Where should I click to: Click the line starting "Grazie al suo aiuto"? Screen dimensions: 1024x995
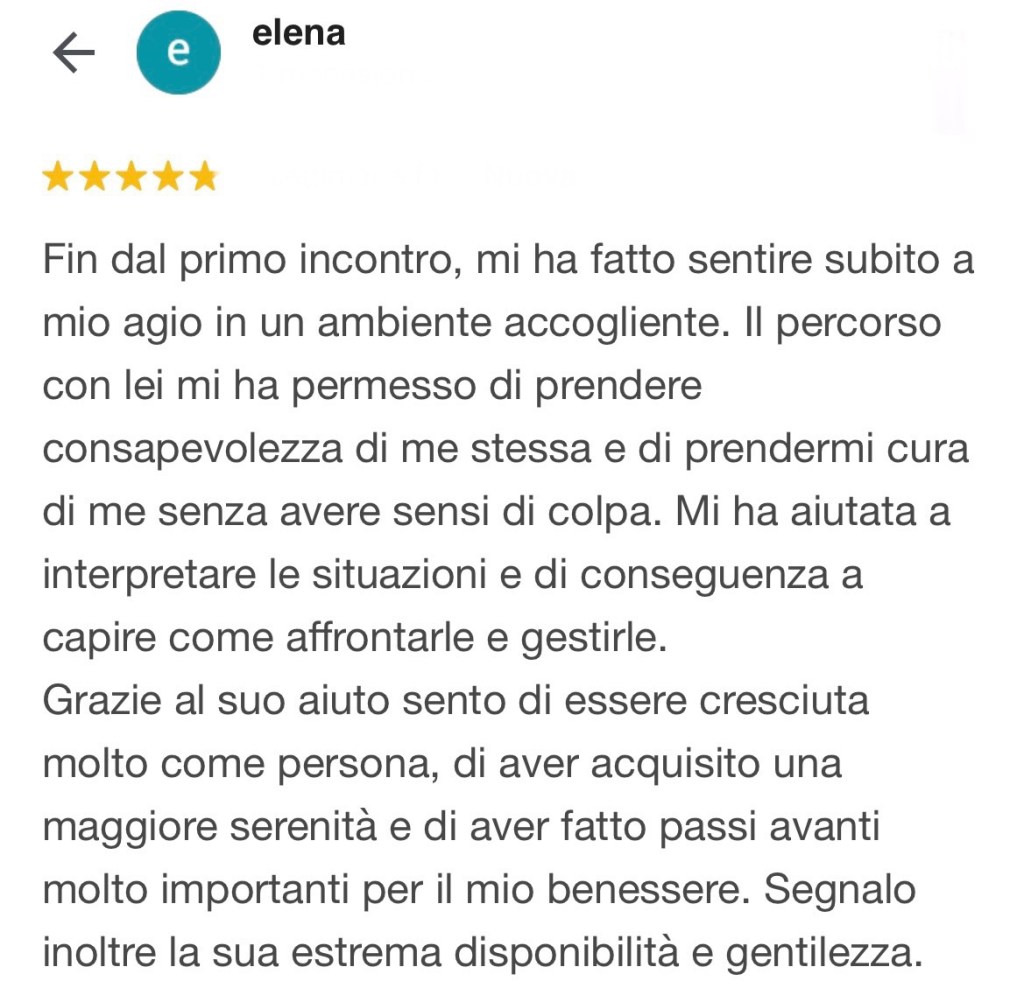(455, 700)
